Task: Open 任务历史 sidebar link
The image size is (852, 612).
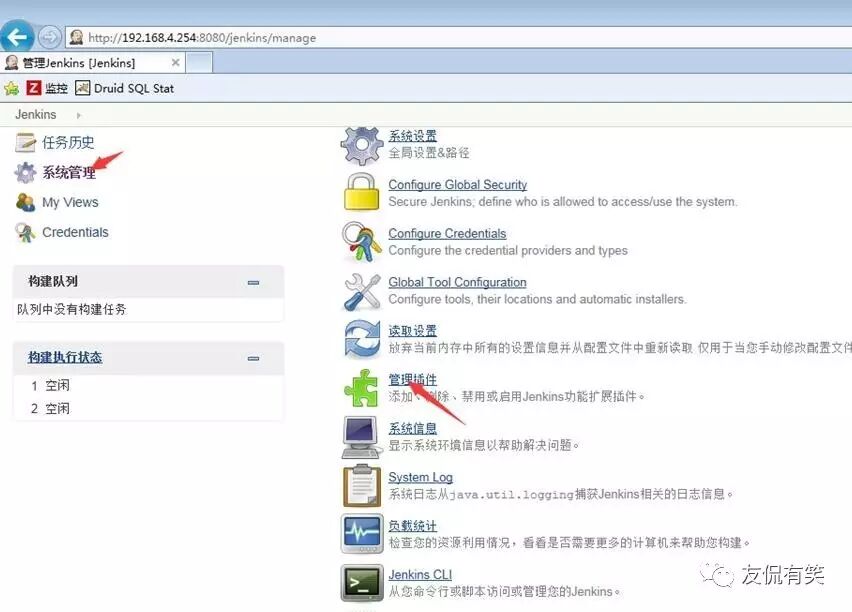Action: 68,142
